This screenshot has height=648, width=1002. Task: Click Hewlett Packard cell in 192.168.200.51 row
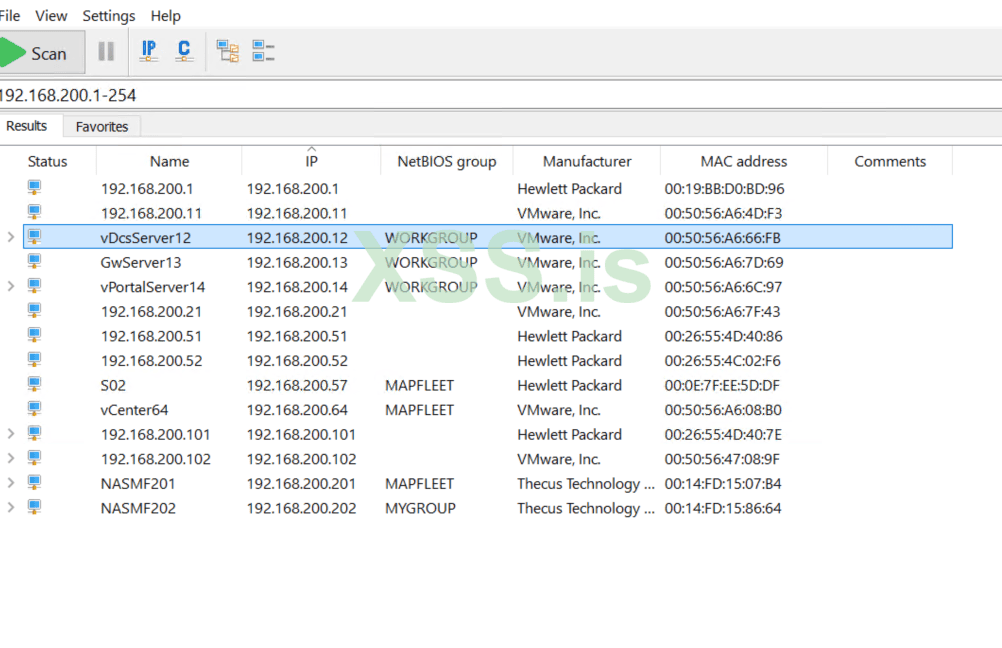coord(569,336)
